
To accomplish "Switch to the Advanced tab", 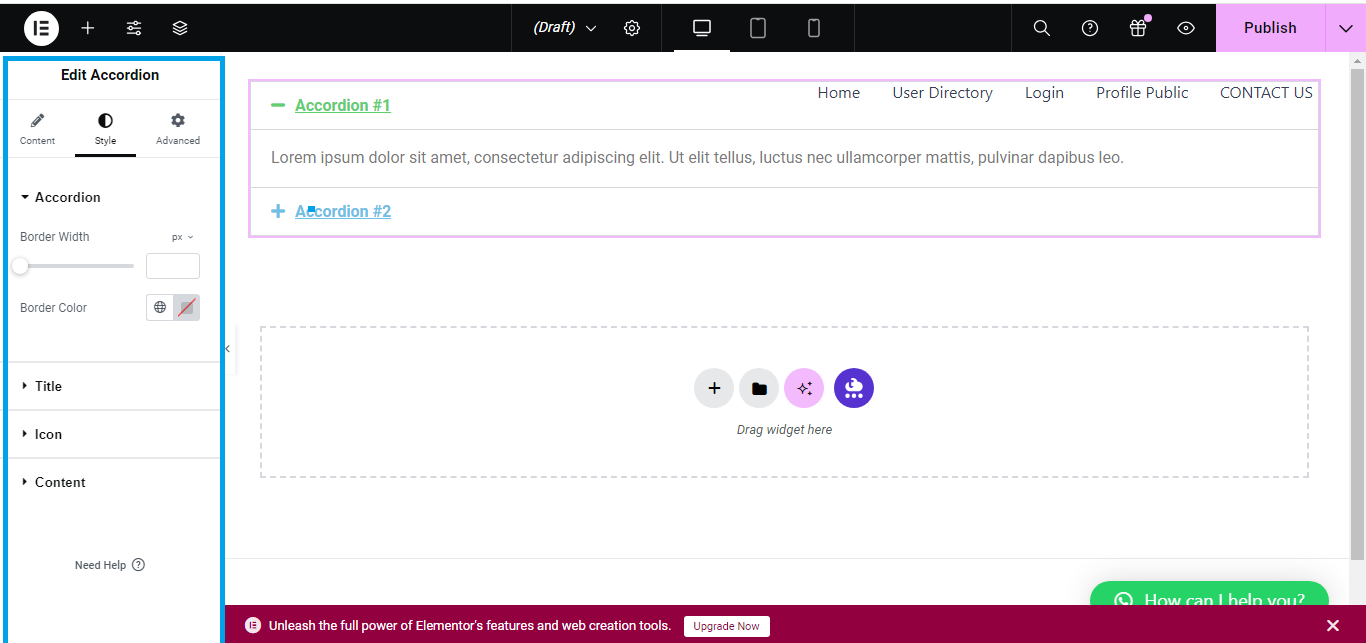I will [177, 129].
